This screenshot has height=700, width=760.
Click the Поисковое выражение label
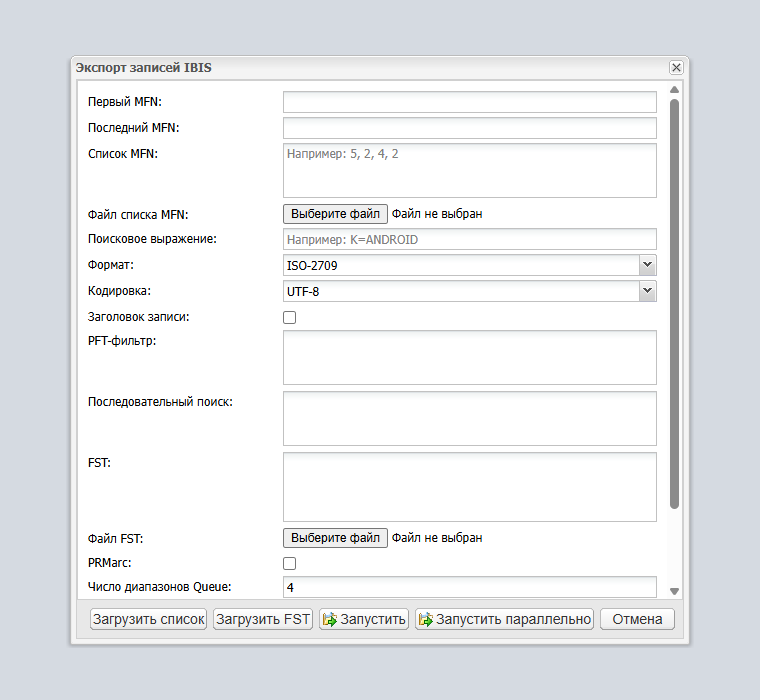pos(152,239)
